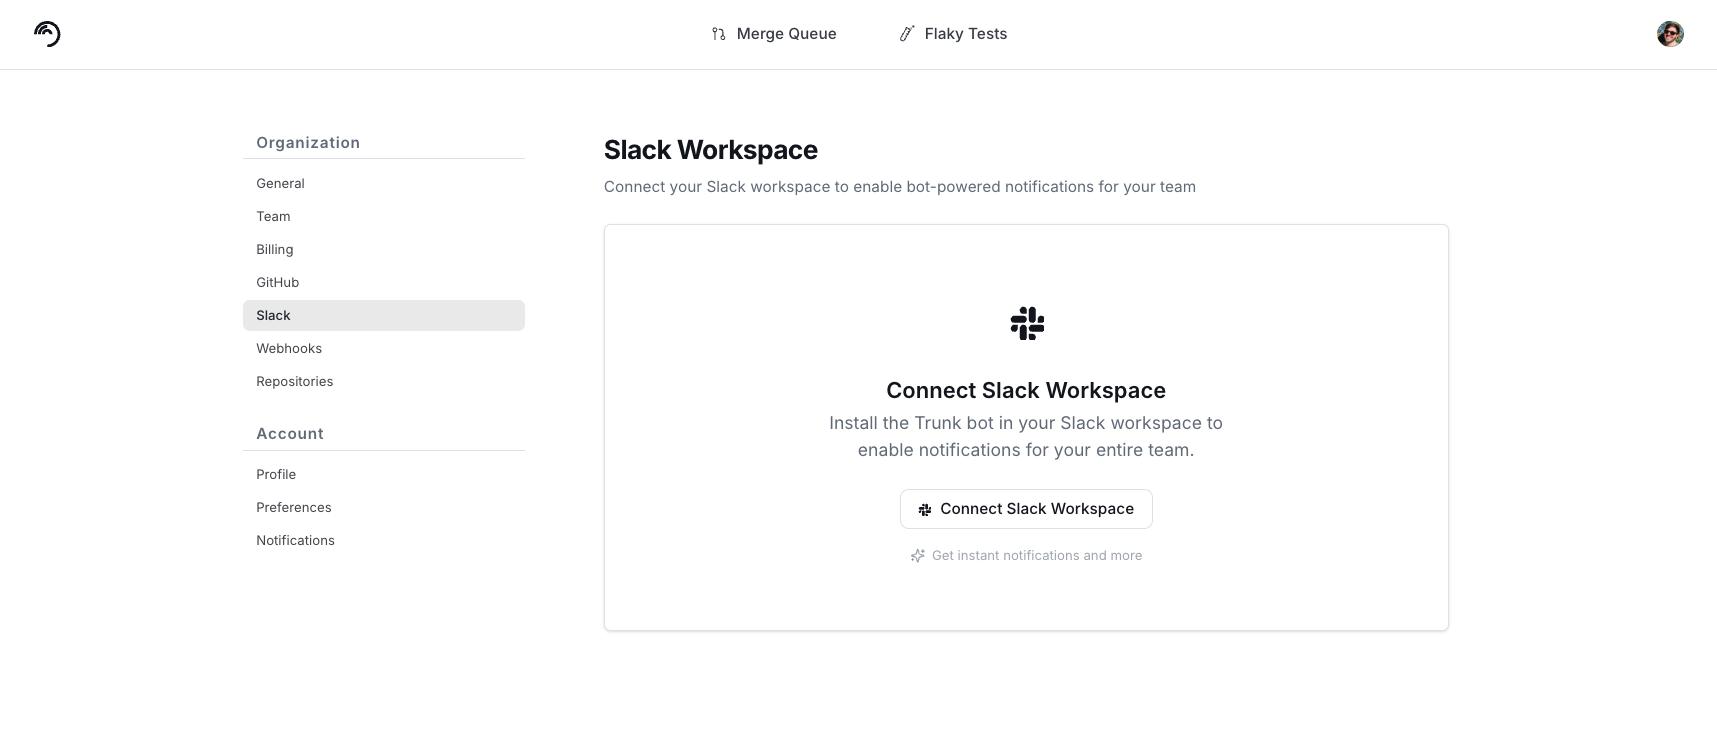Click the sparkle icon beside instant notifications
Viewport: 1717px width, 729px height.
click(x=917, y=556)
